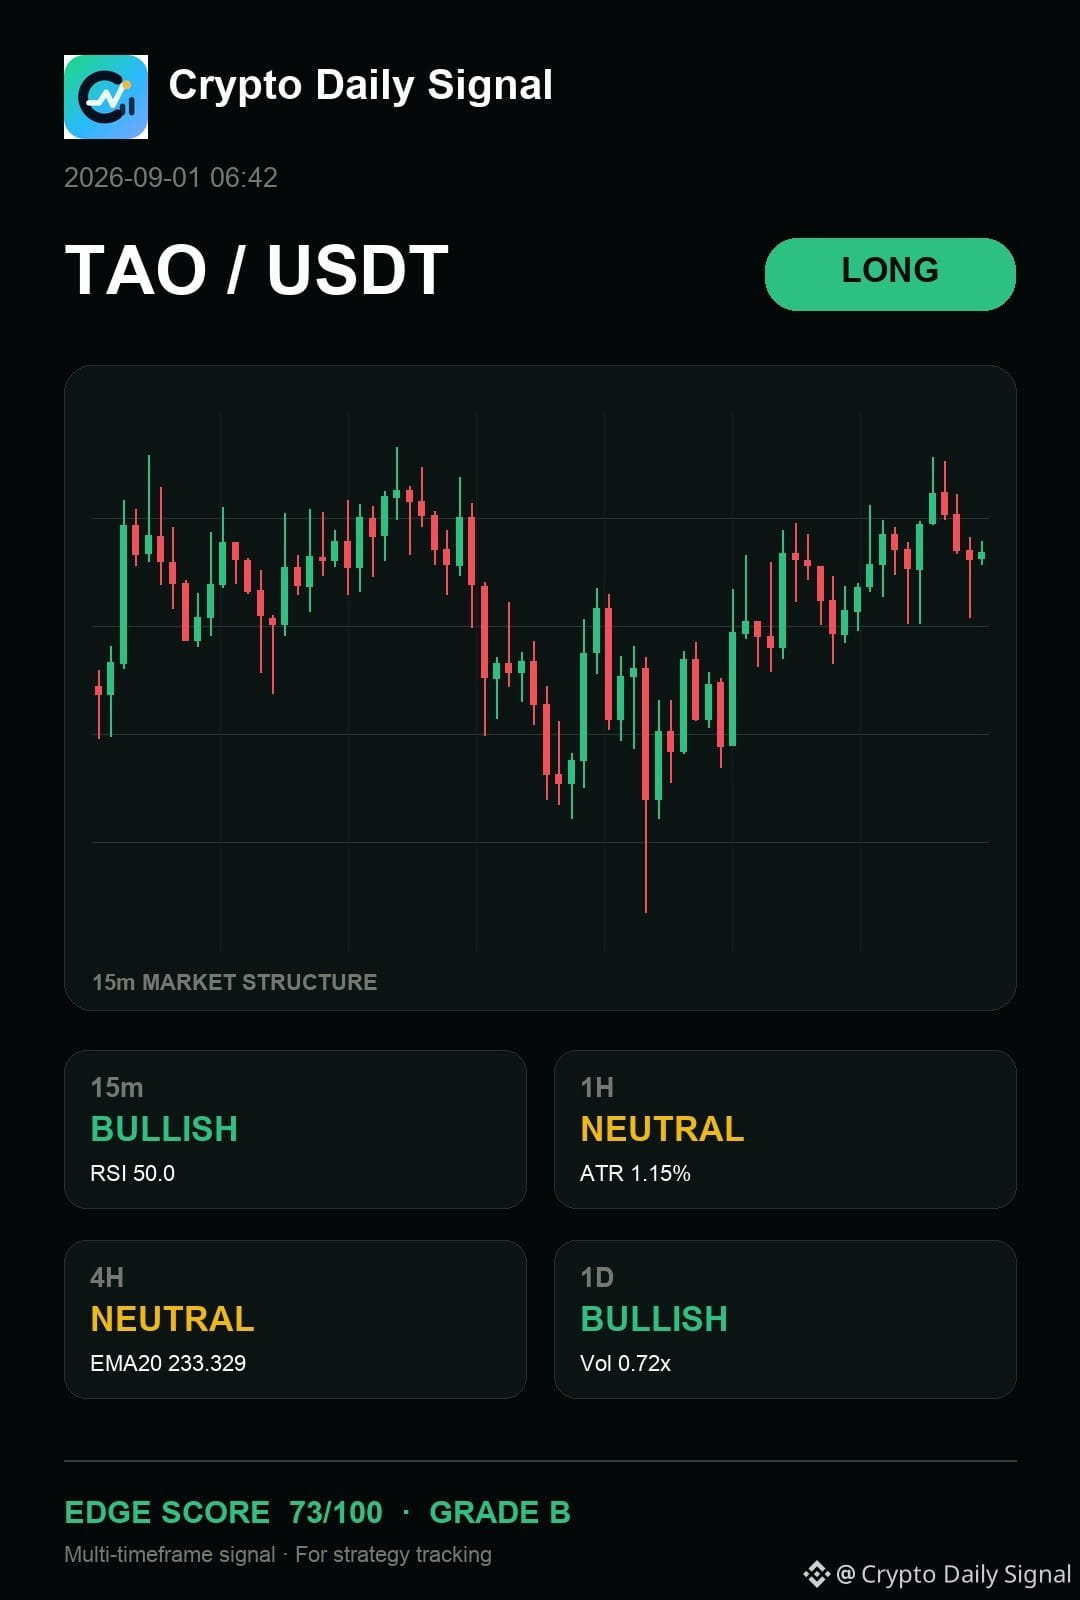The height and width of the screenshot is (1600, 1080).
Task: Click the EDGE SCORE 73/100 text
Action: pyautogui.click(x=223, y=1512)
